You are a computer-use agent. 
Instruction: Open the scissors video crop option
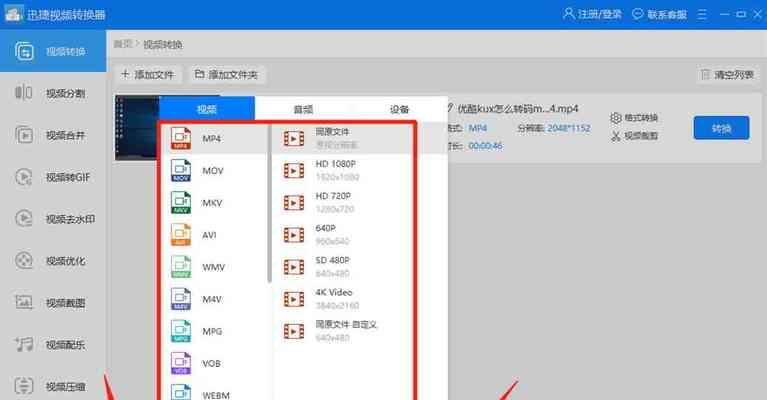click(x=634, y=135)
